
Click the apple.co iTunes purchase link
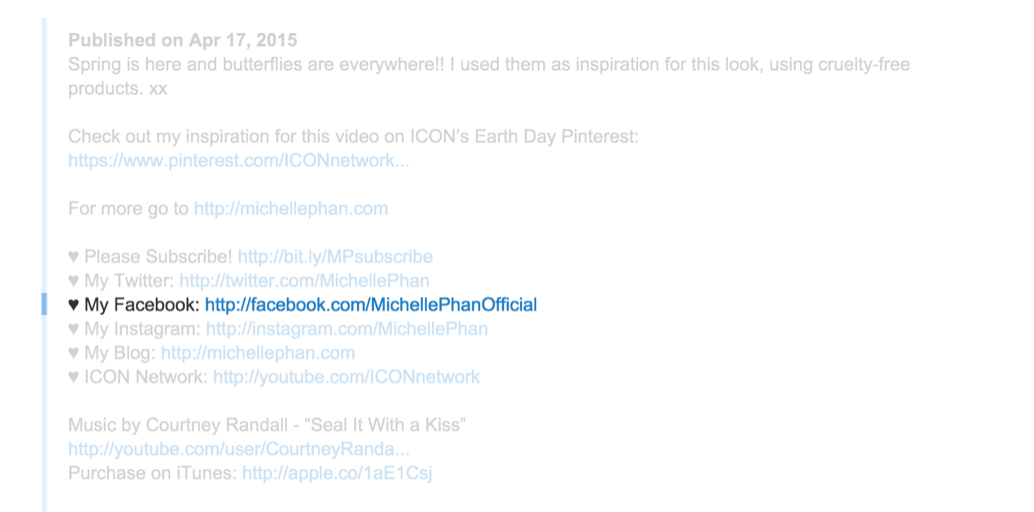click(337, 473)
